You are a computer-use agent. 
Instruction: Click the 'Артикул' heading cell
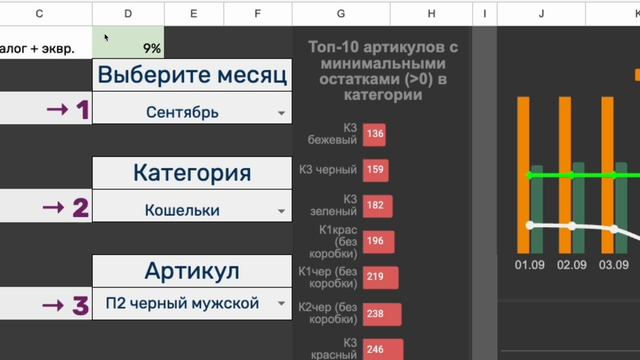click(192, 271)
